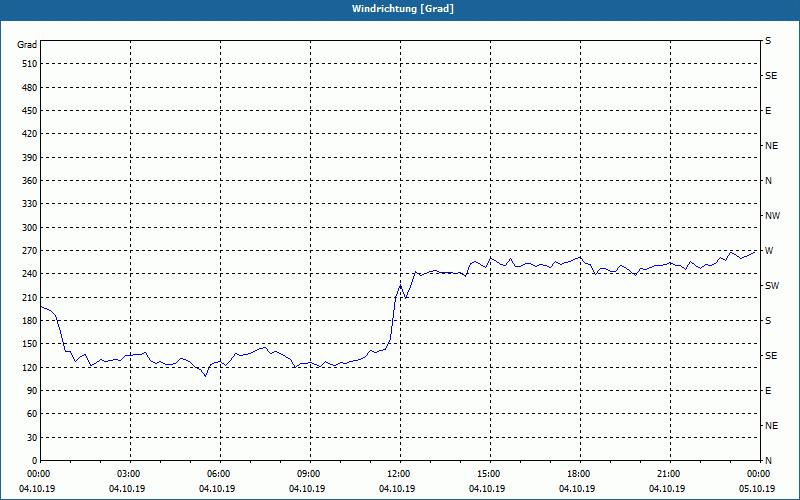The width and height of the screenshot is (800, 500).
Task: Select the 21:00 time axis label
Action: point(668,474)
